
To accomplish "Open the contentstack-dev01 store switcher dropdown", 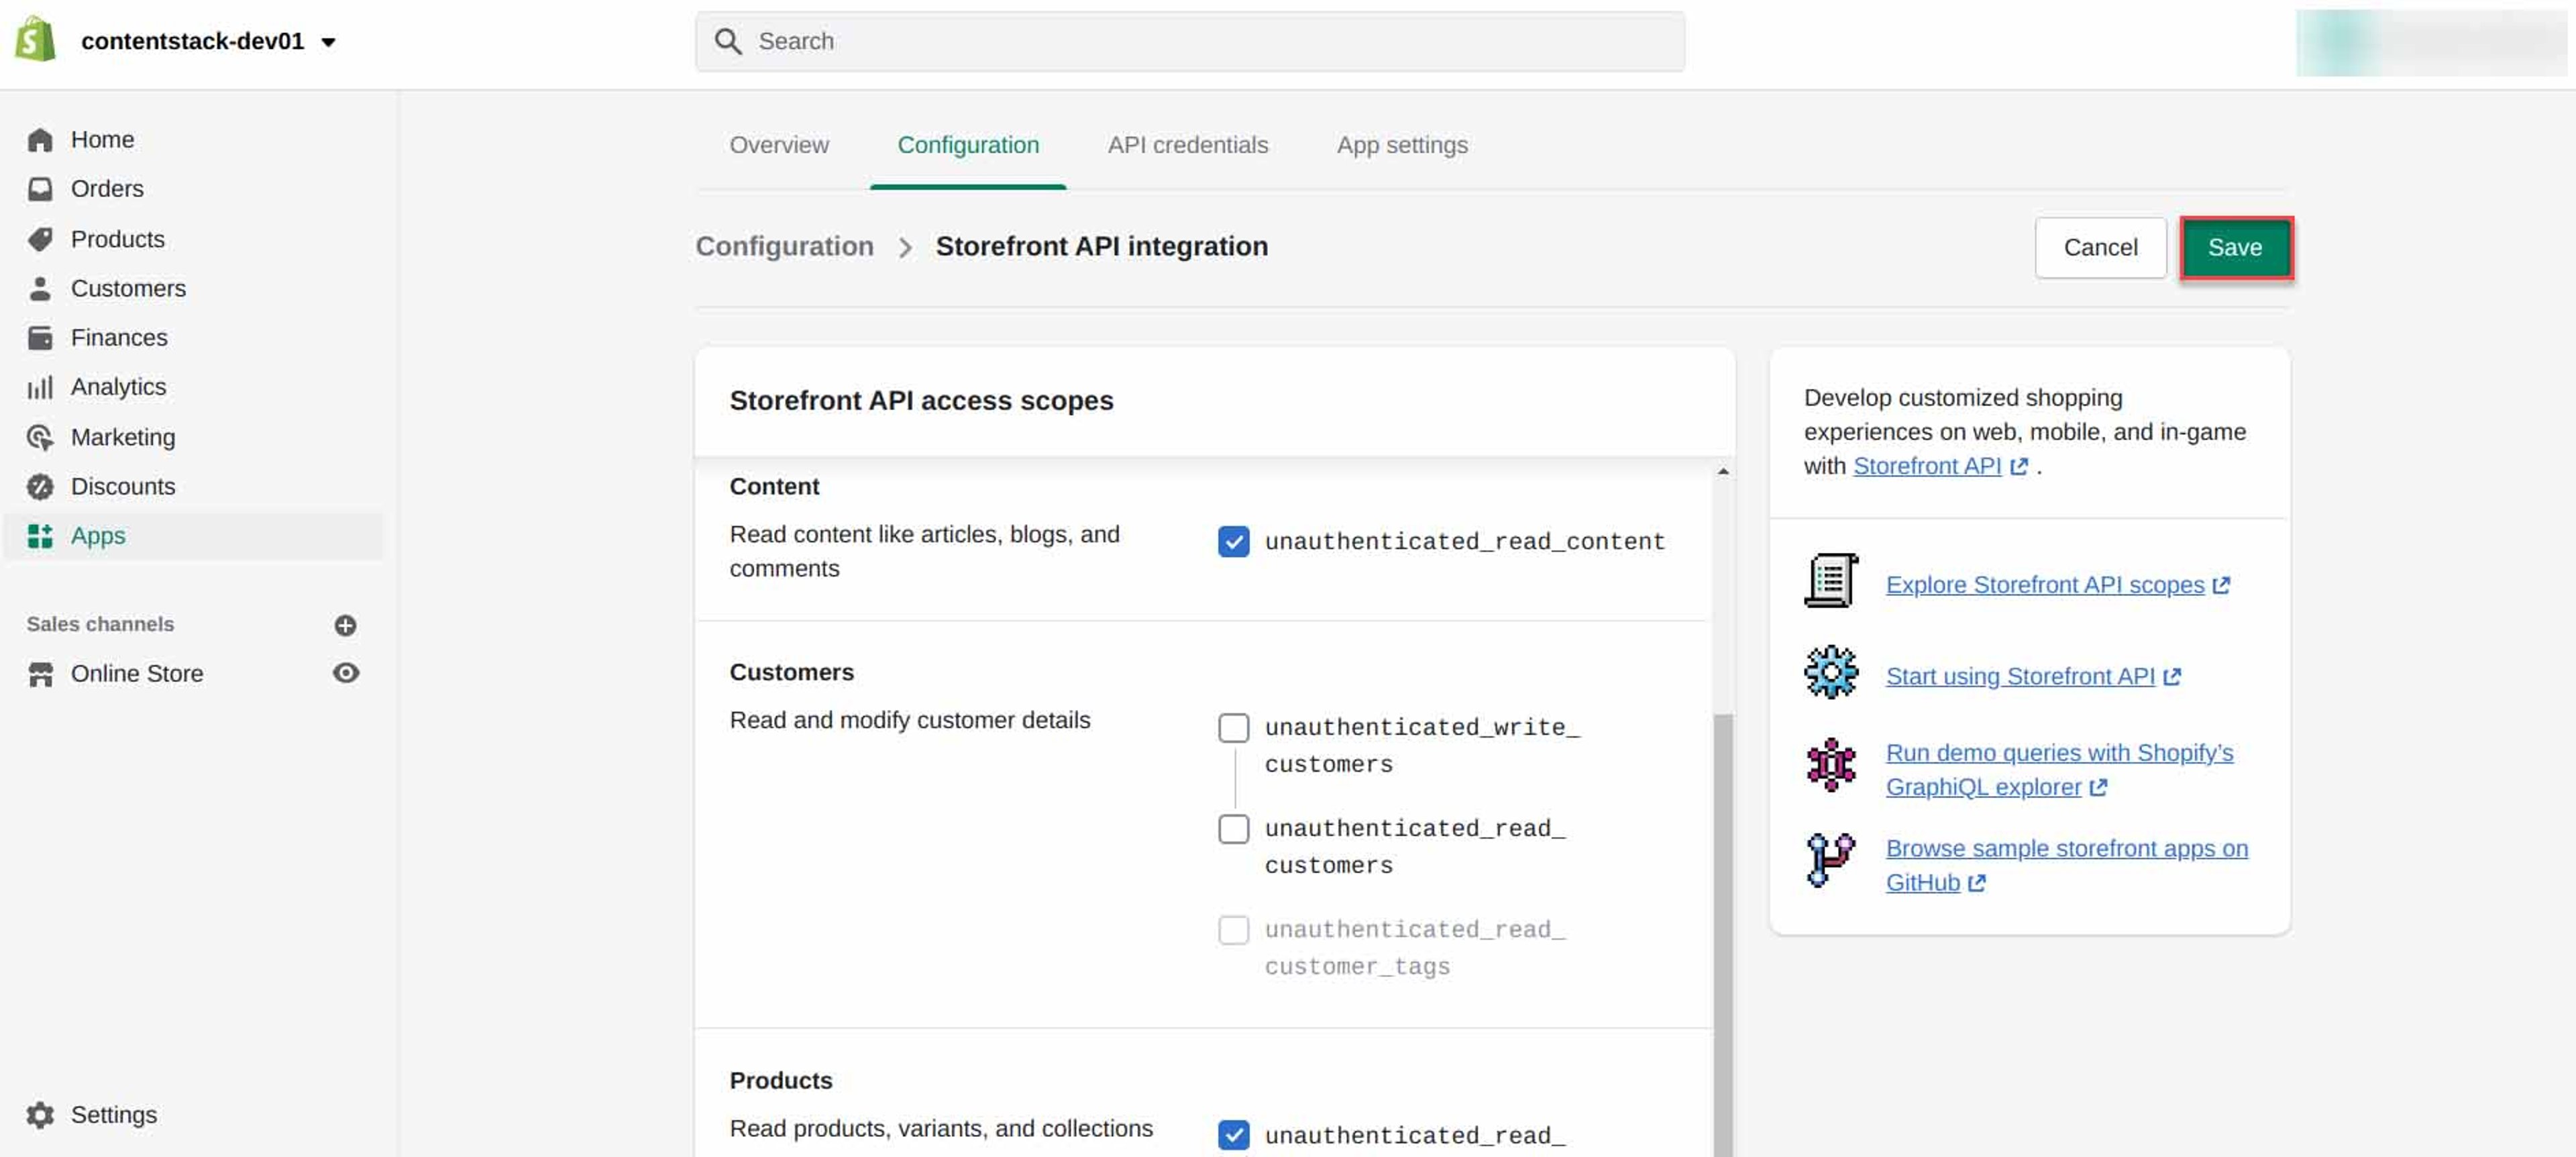I will [208, 41].
